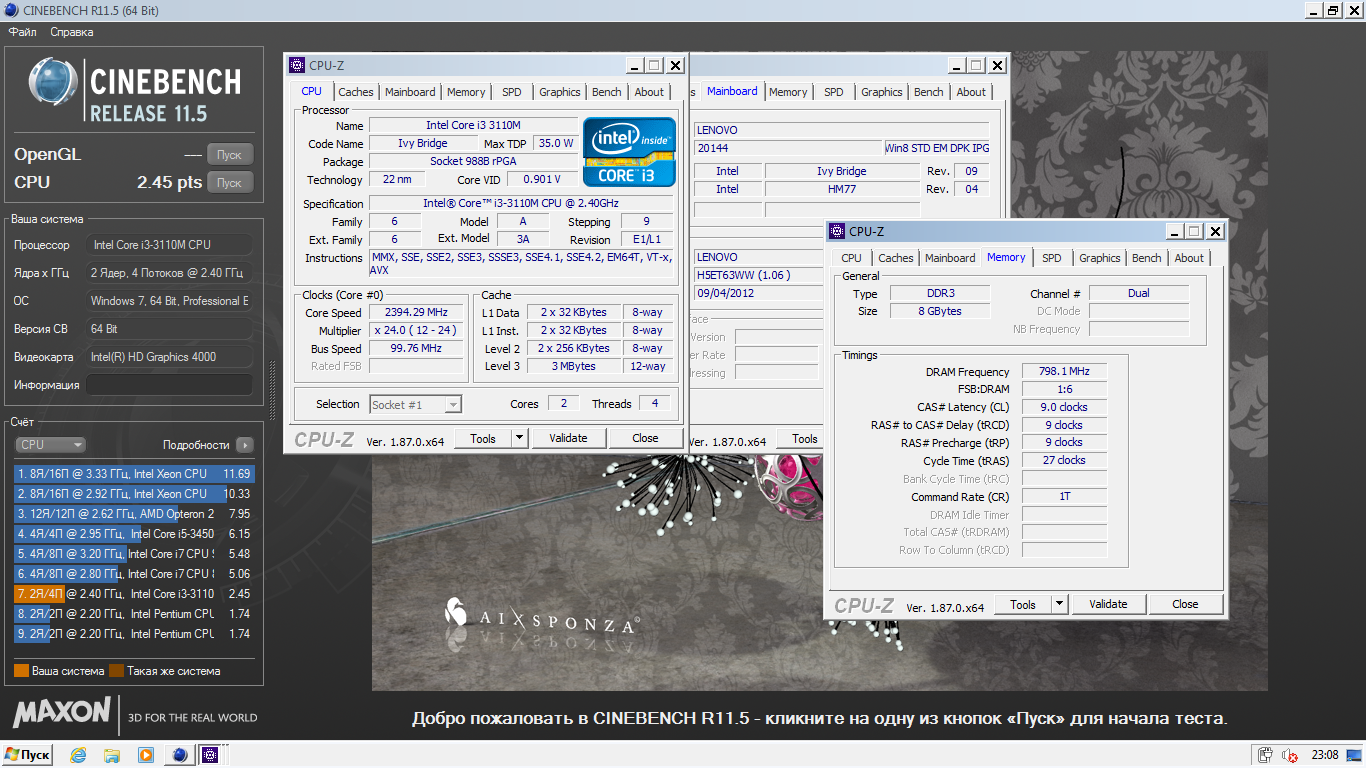The image size is (1366, 768).
Task: Click the Видеокарта field Intel(R) HD Graphics 4000
Action: click(169, 357)
